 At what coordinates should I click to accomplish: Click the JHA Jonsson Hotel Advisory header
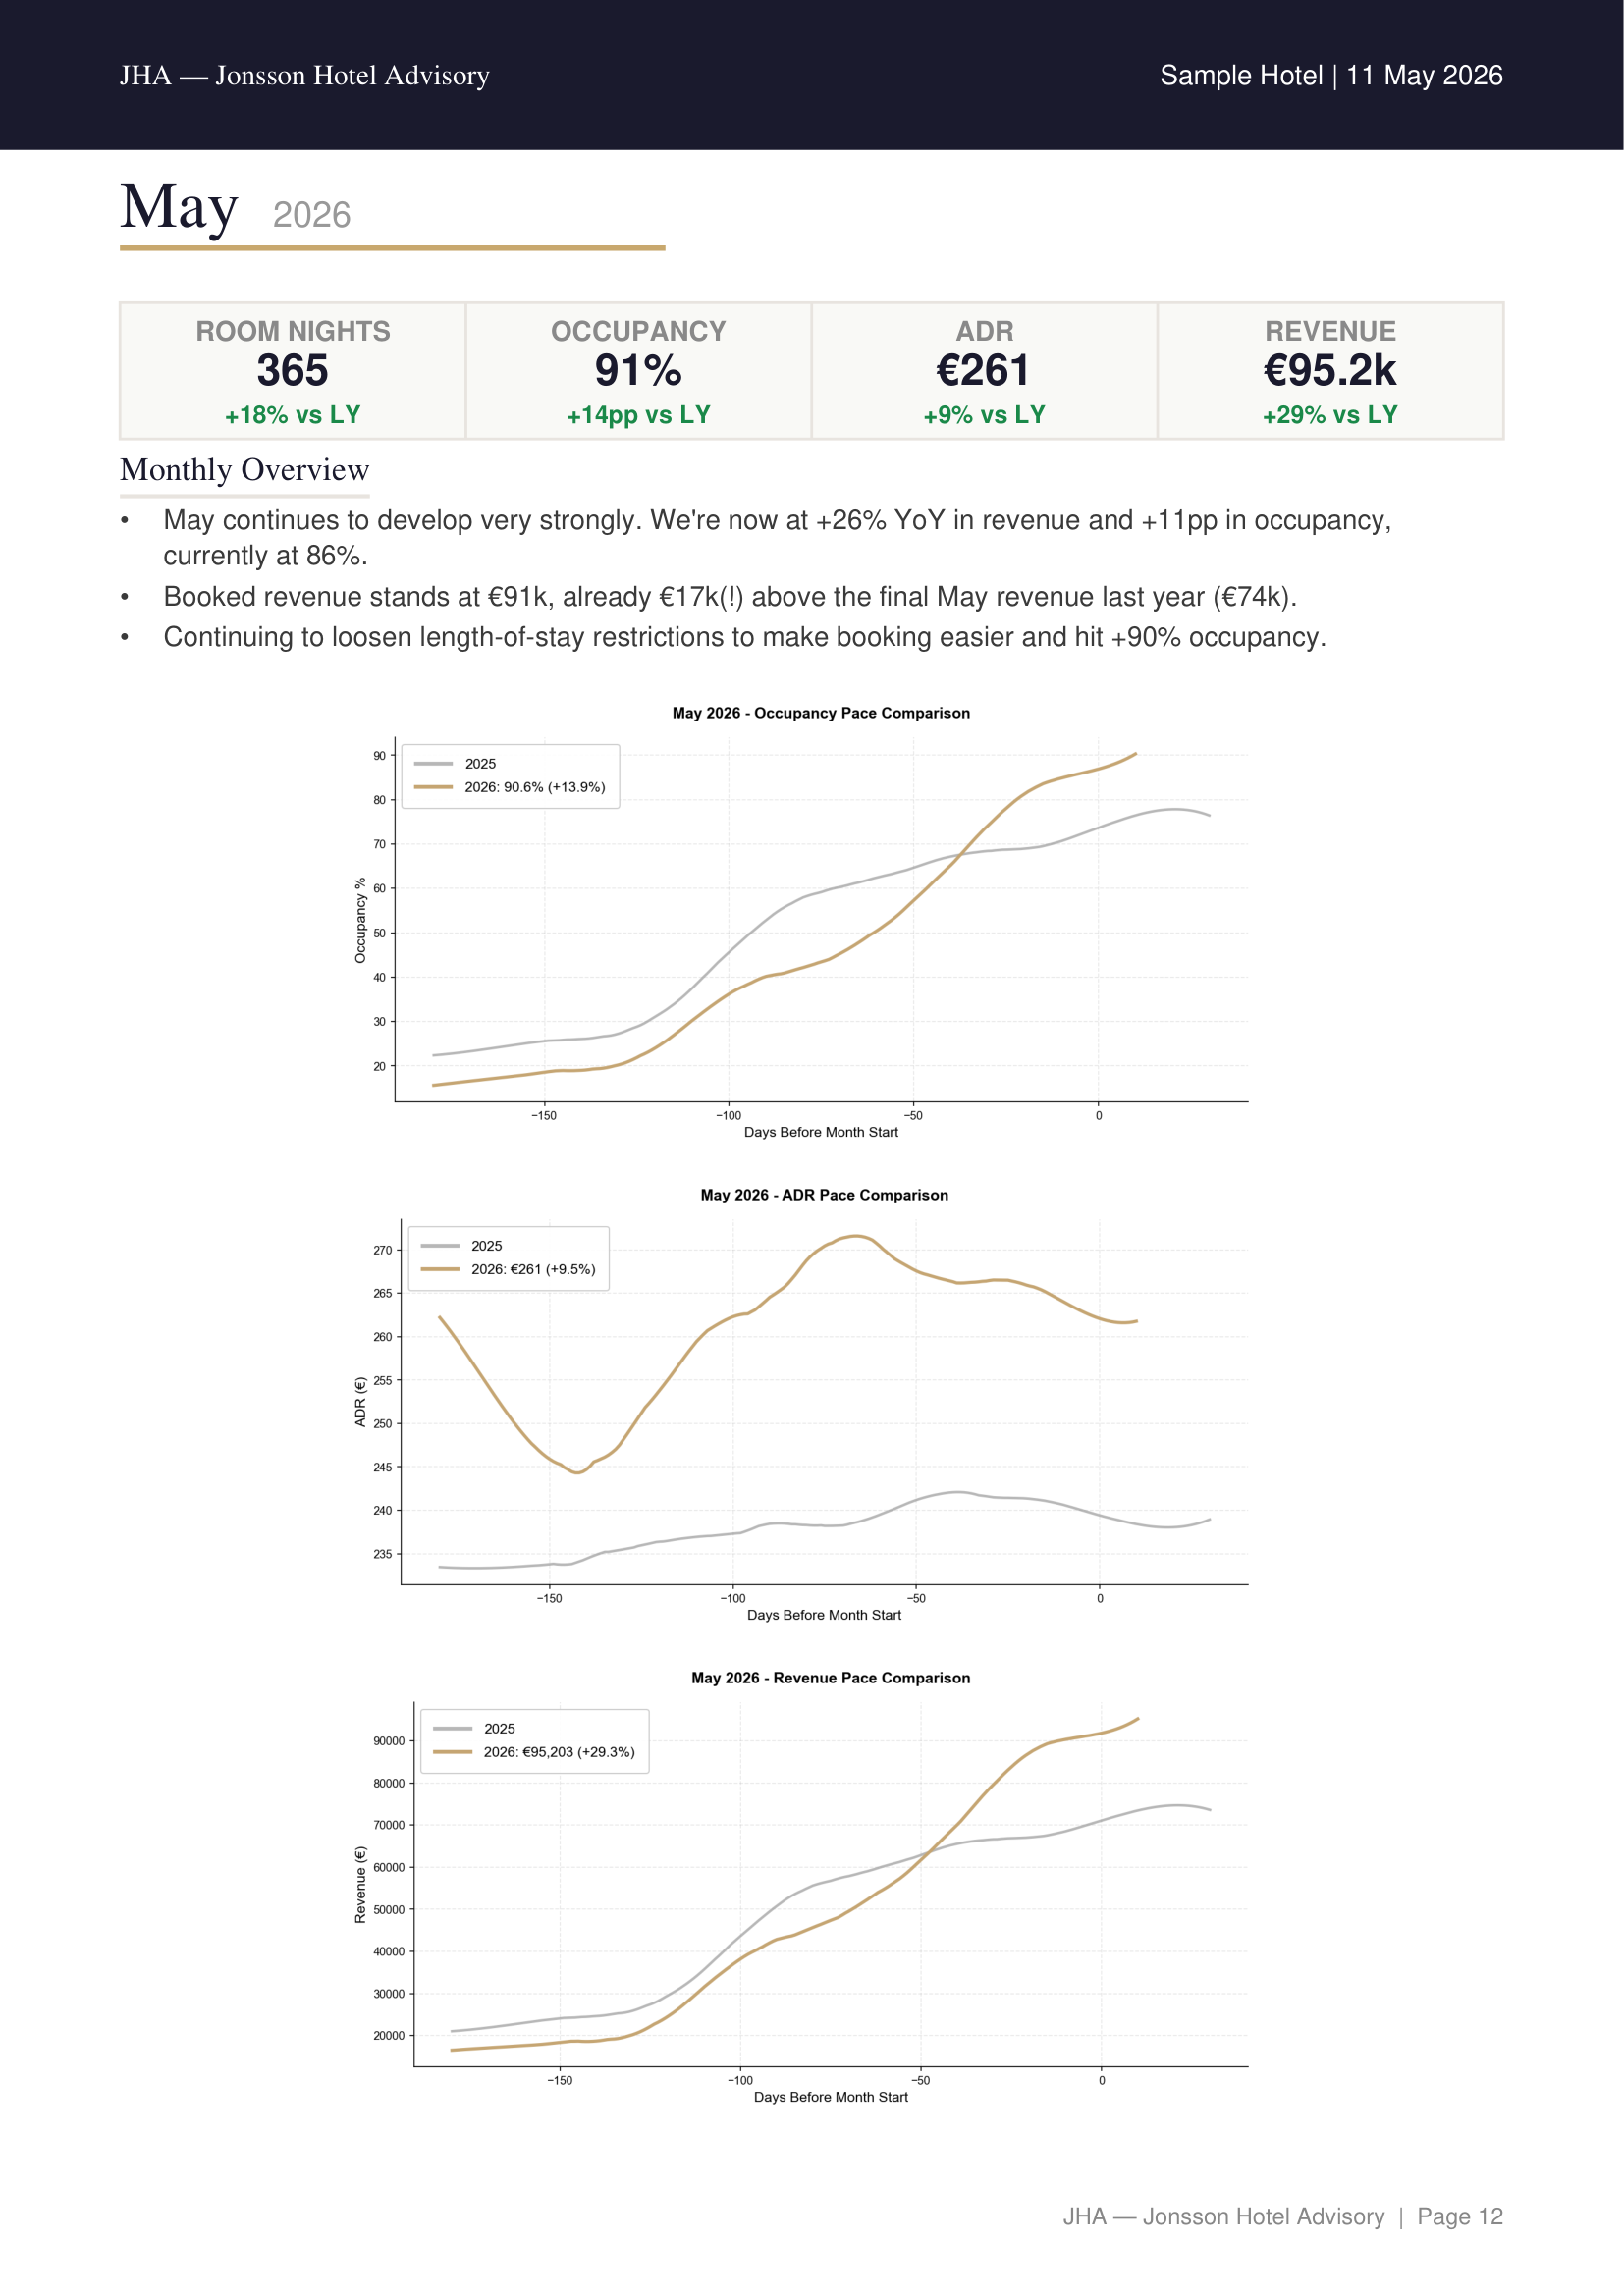[305, 76]
